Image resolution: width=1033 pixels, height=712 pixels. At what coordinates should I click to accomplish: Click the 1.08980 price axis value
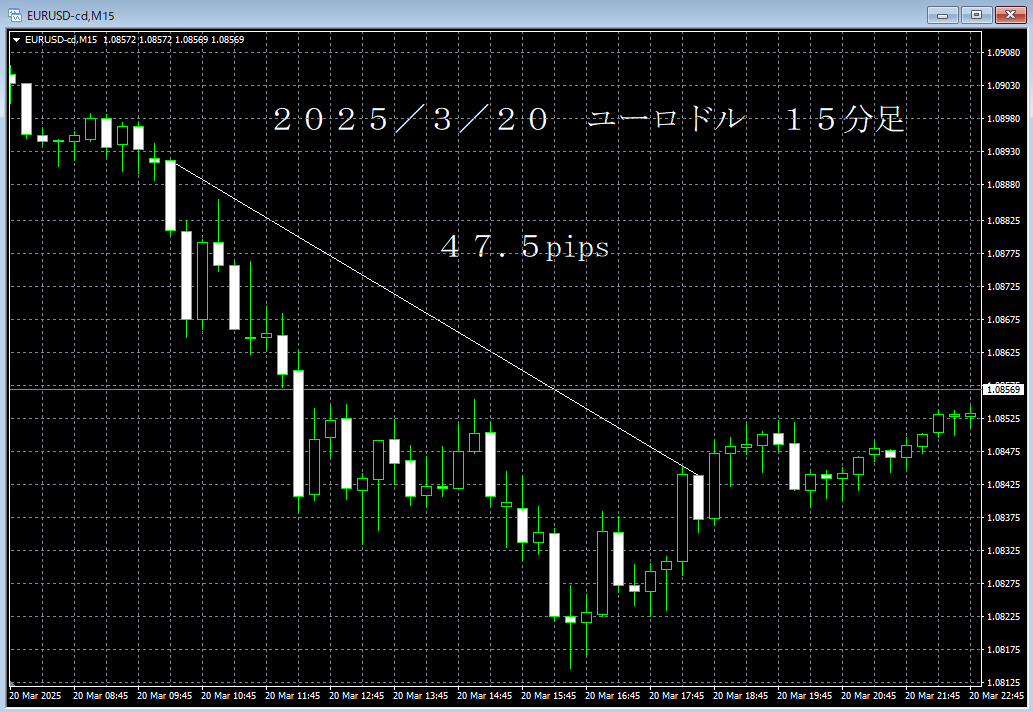(x=1003, y=119)
